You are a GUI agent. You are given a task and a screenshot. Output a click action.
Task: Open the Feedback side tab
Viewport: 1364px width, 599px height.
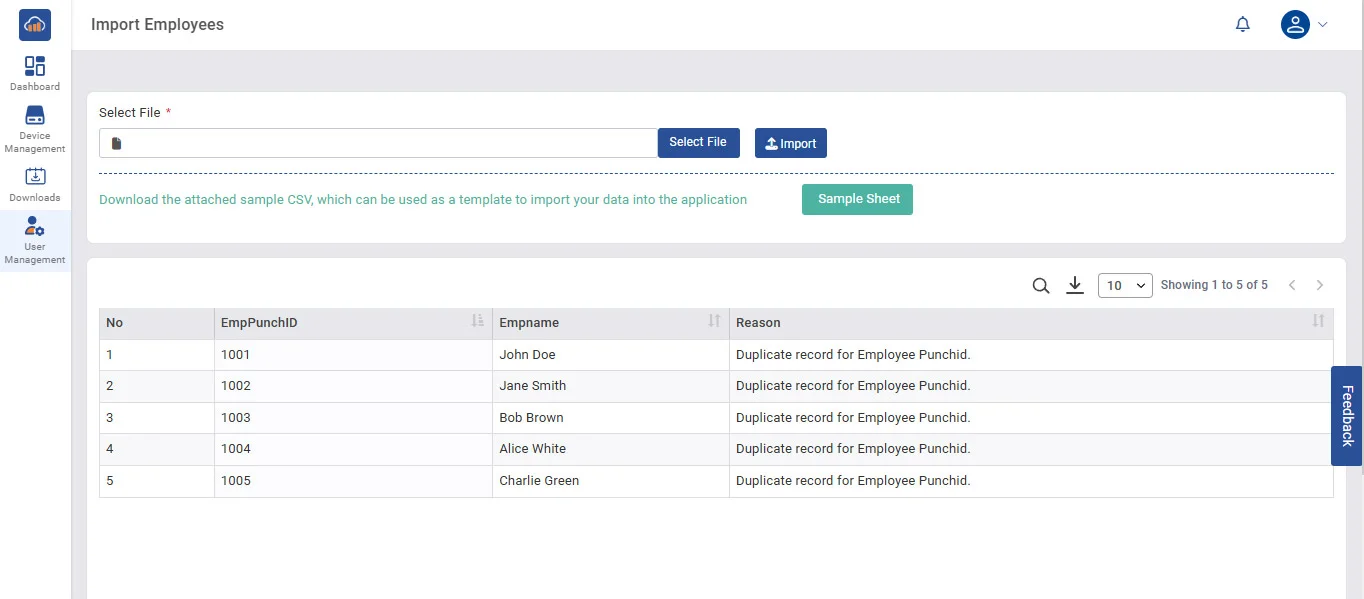(x=1347, y=415)
